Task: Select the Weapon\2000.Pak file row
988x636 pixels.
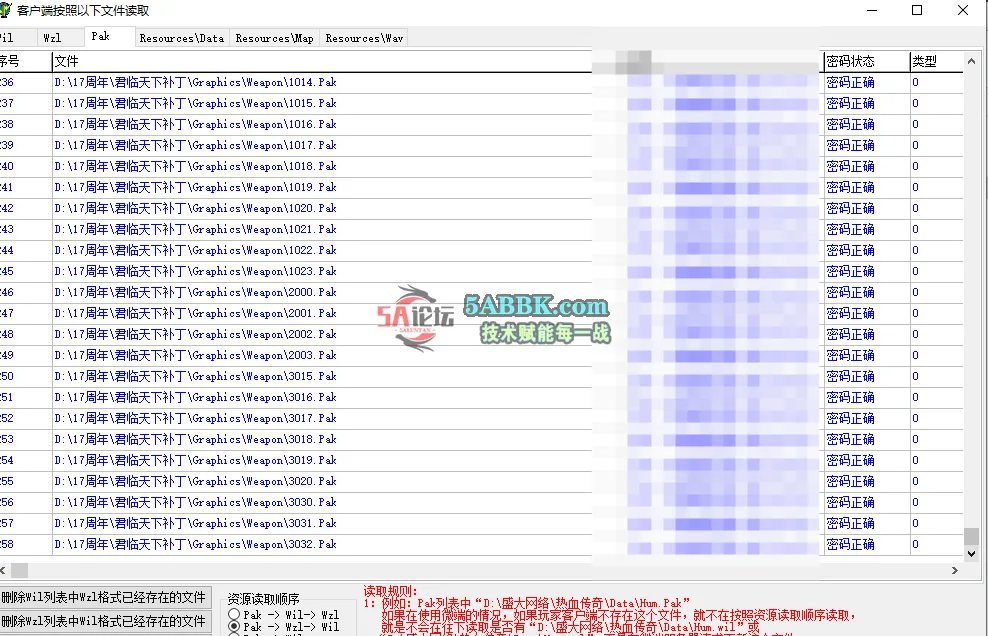Action: 195,292
